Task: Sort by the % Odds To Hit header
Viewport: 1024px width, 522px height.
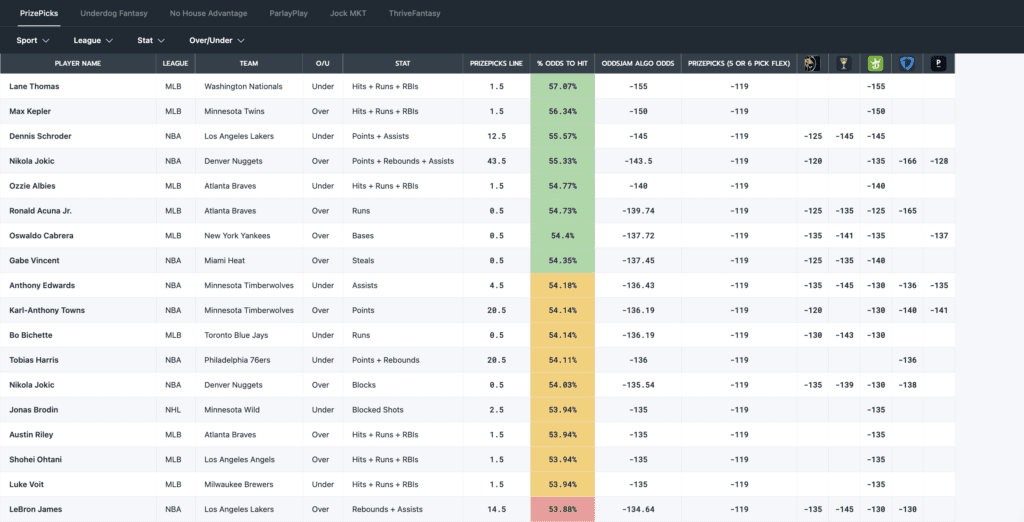Action: (x=562, y=63)
